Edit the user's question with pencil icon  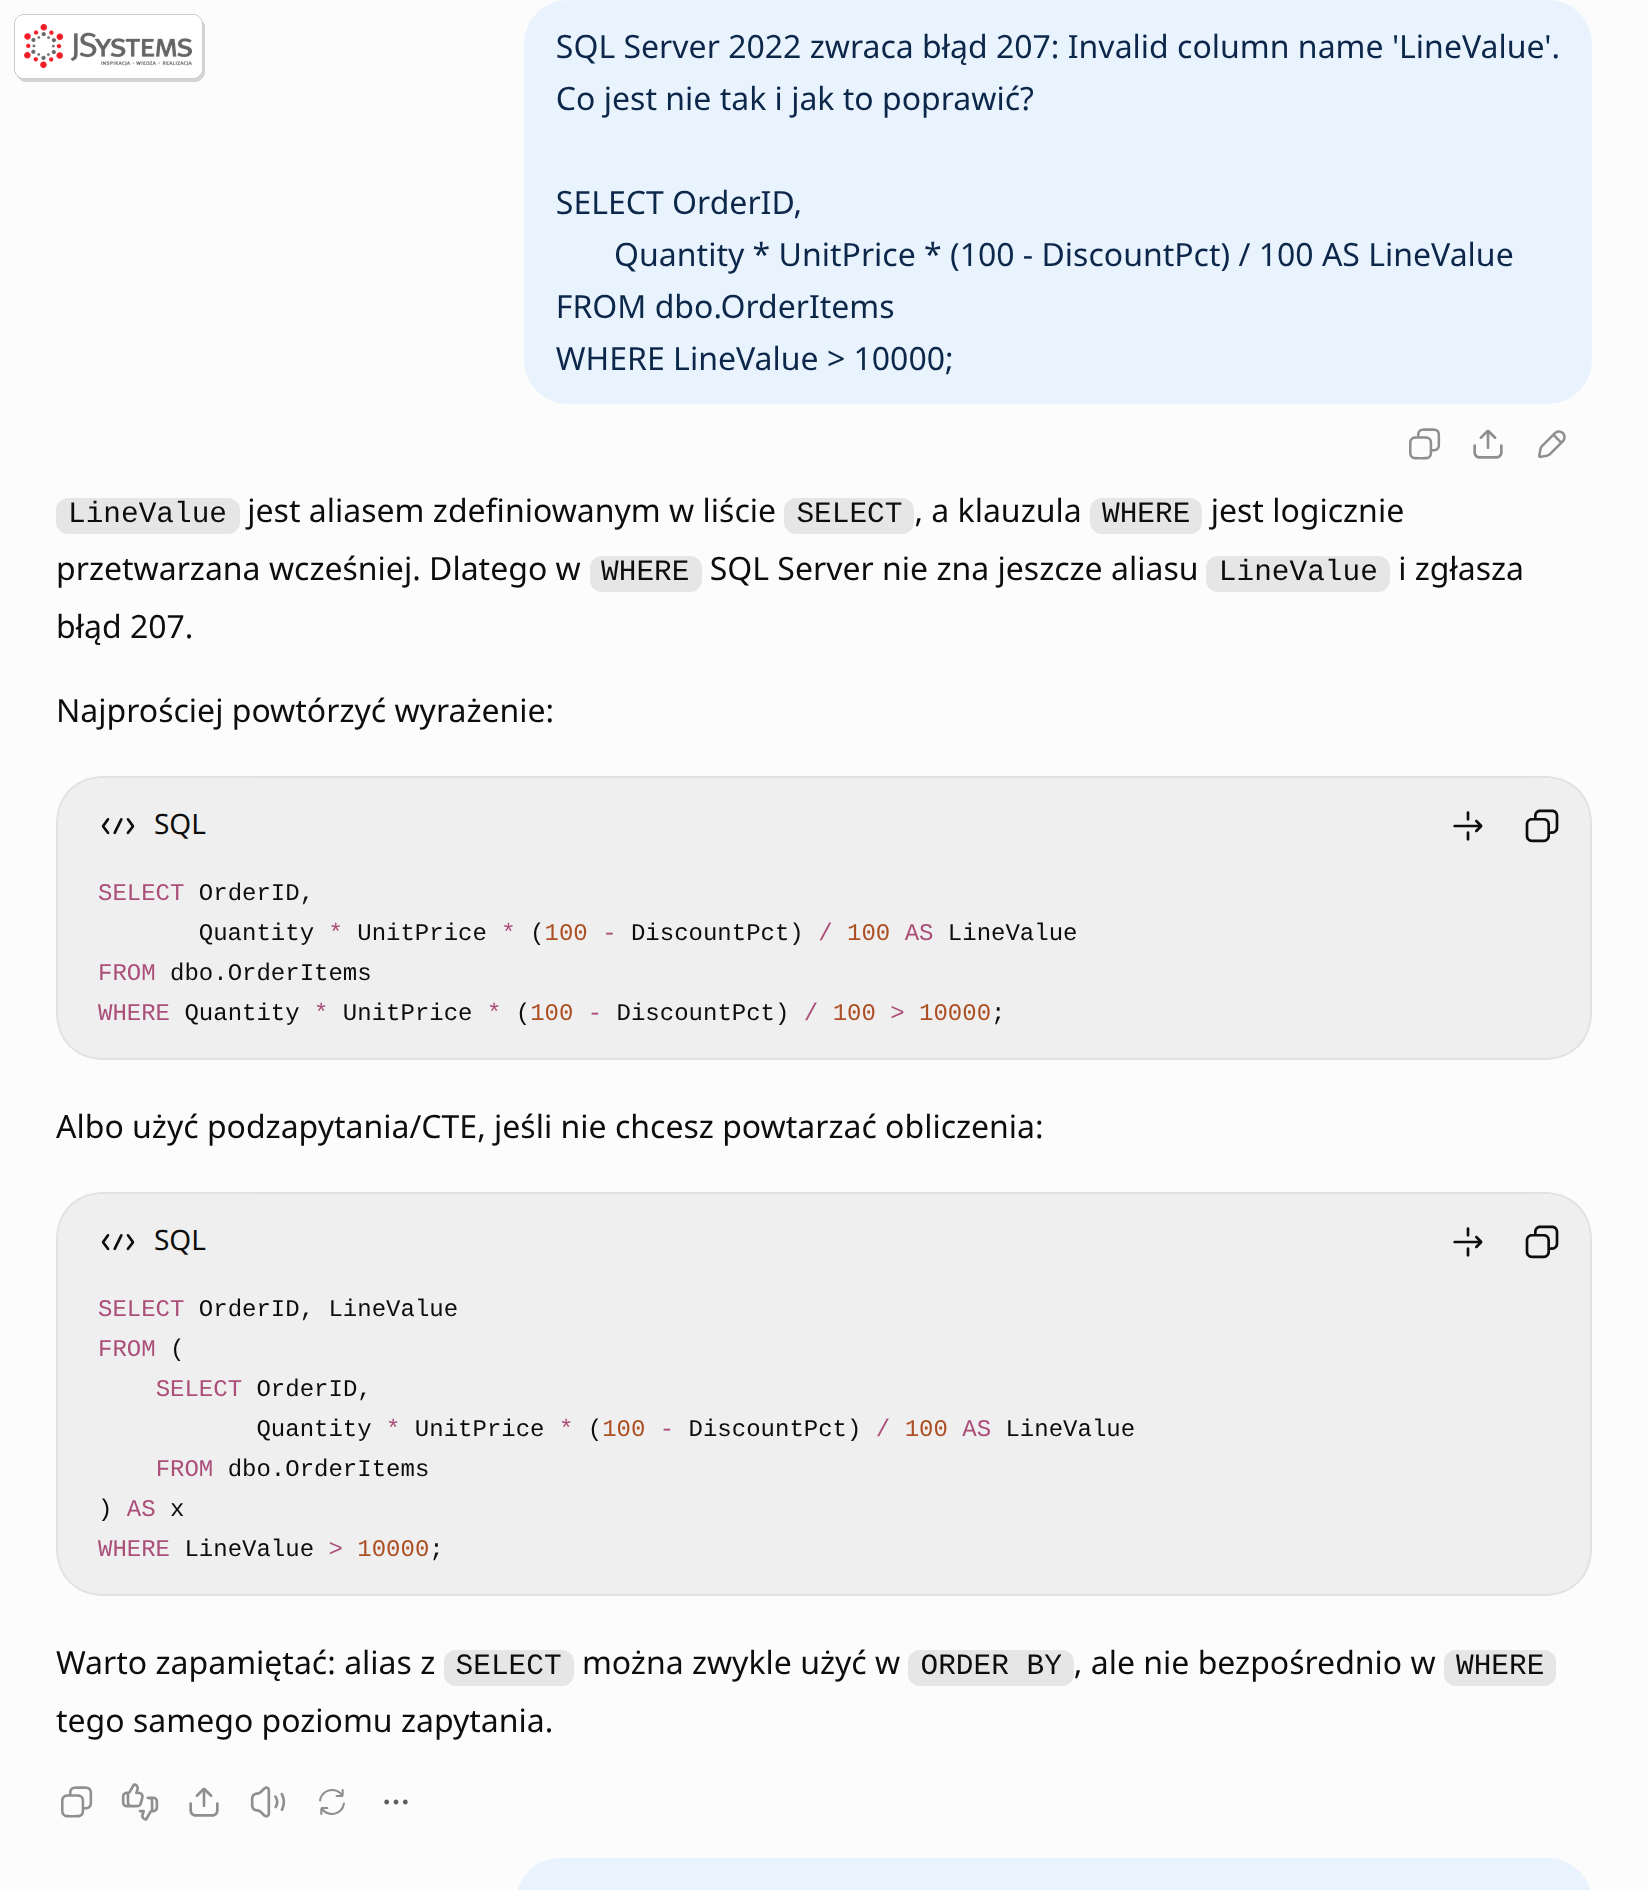(x=1552, y=444)
